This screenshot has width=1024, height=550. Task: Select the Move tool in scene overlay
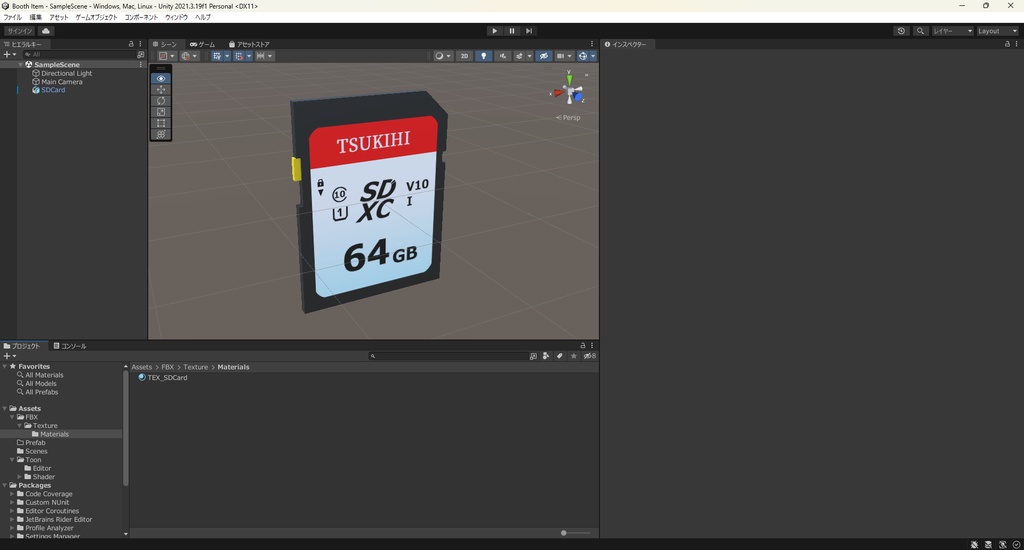[161, 89]
